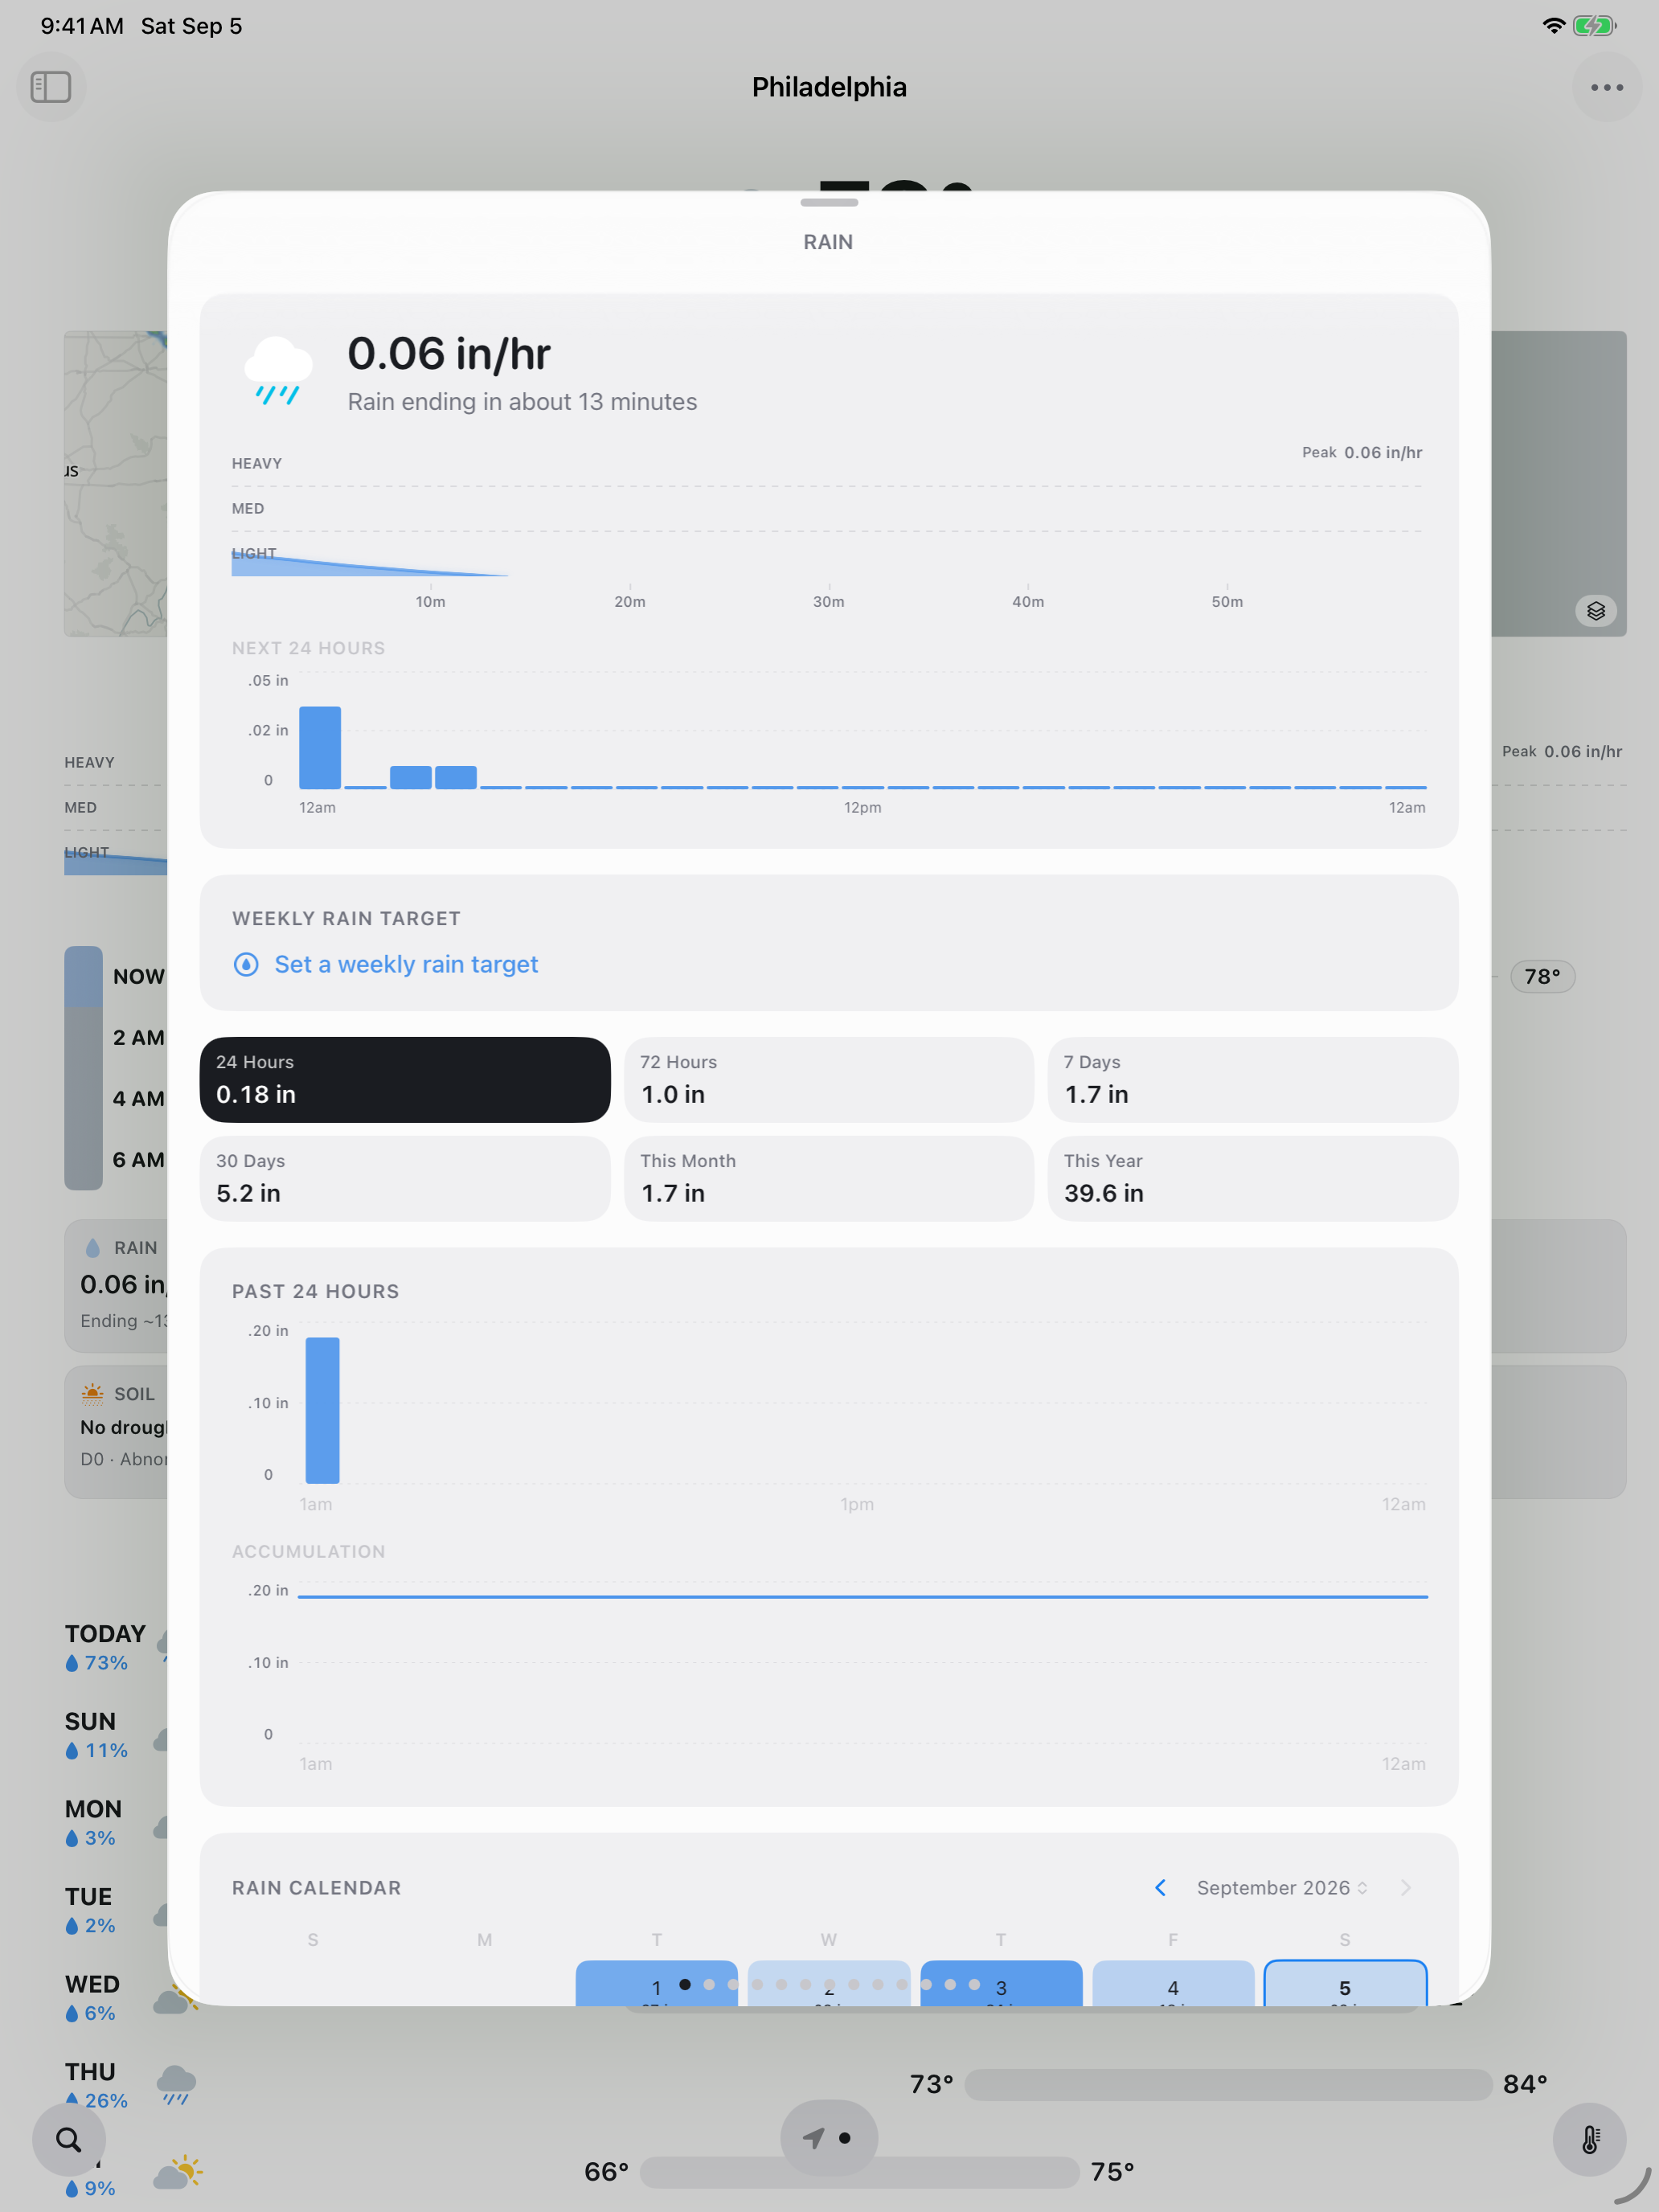Select day 5 in the rain calendar

tap(1345, 1983)
